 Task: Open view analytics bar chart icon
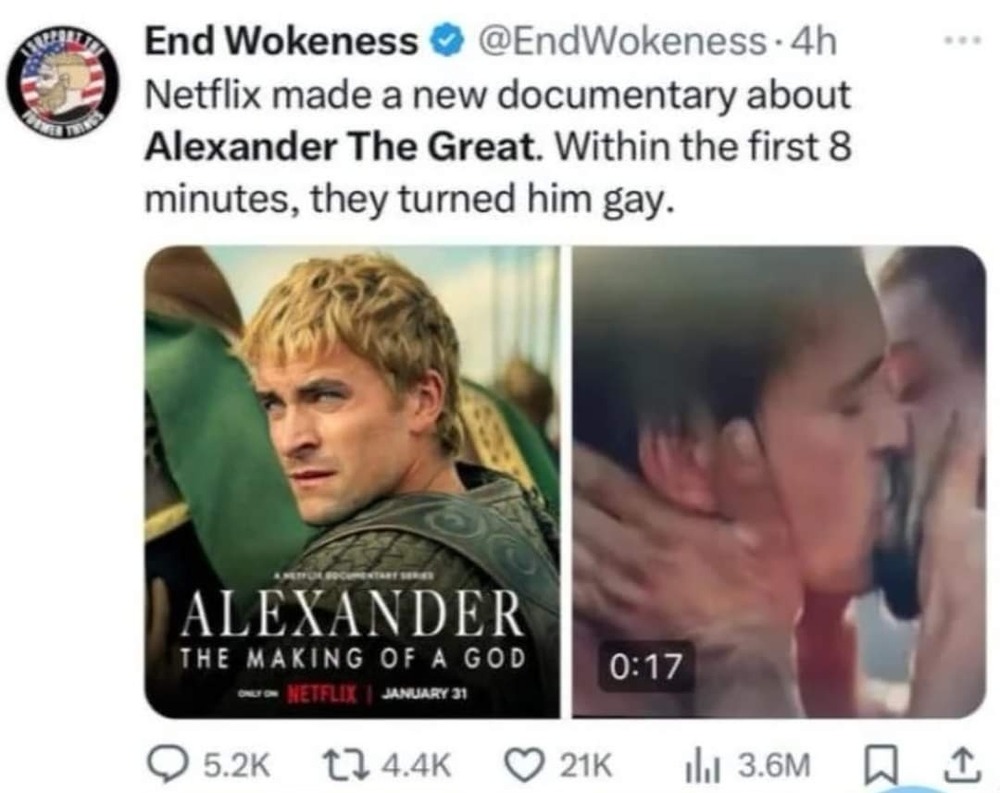tap(703, 766)
